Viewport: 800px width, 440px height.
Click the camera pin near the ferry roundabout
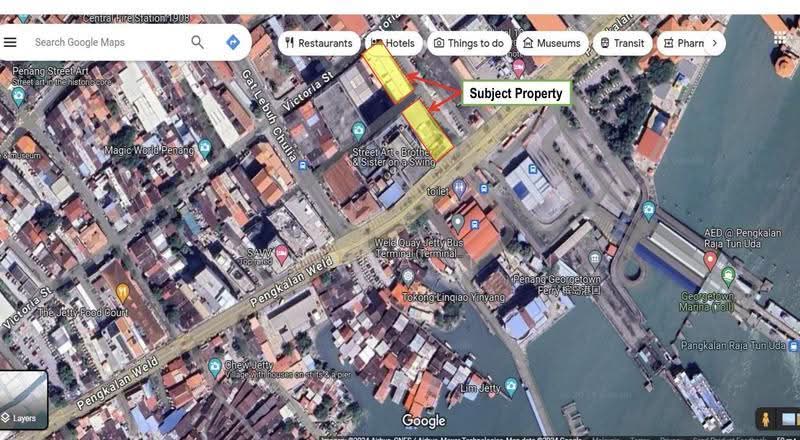click(648, 210)
